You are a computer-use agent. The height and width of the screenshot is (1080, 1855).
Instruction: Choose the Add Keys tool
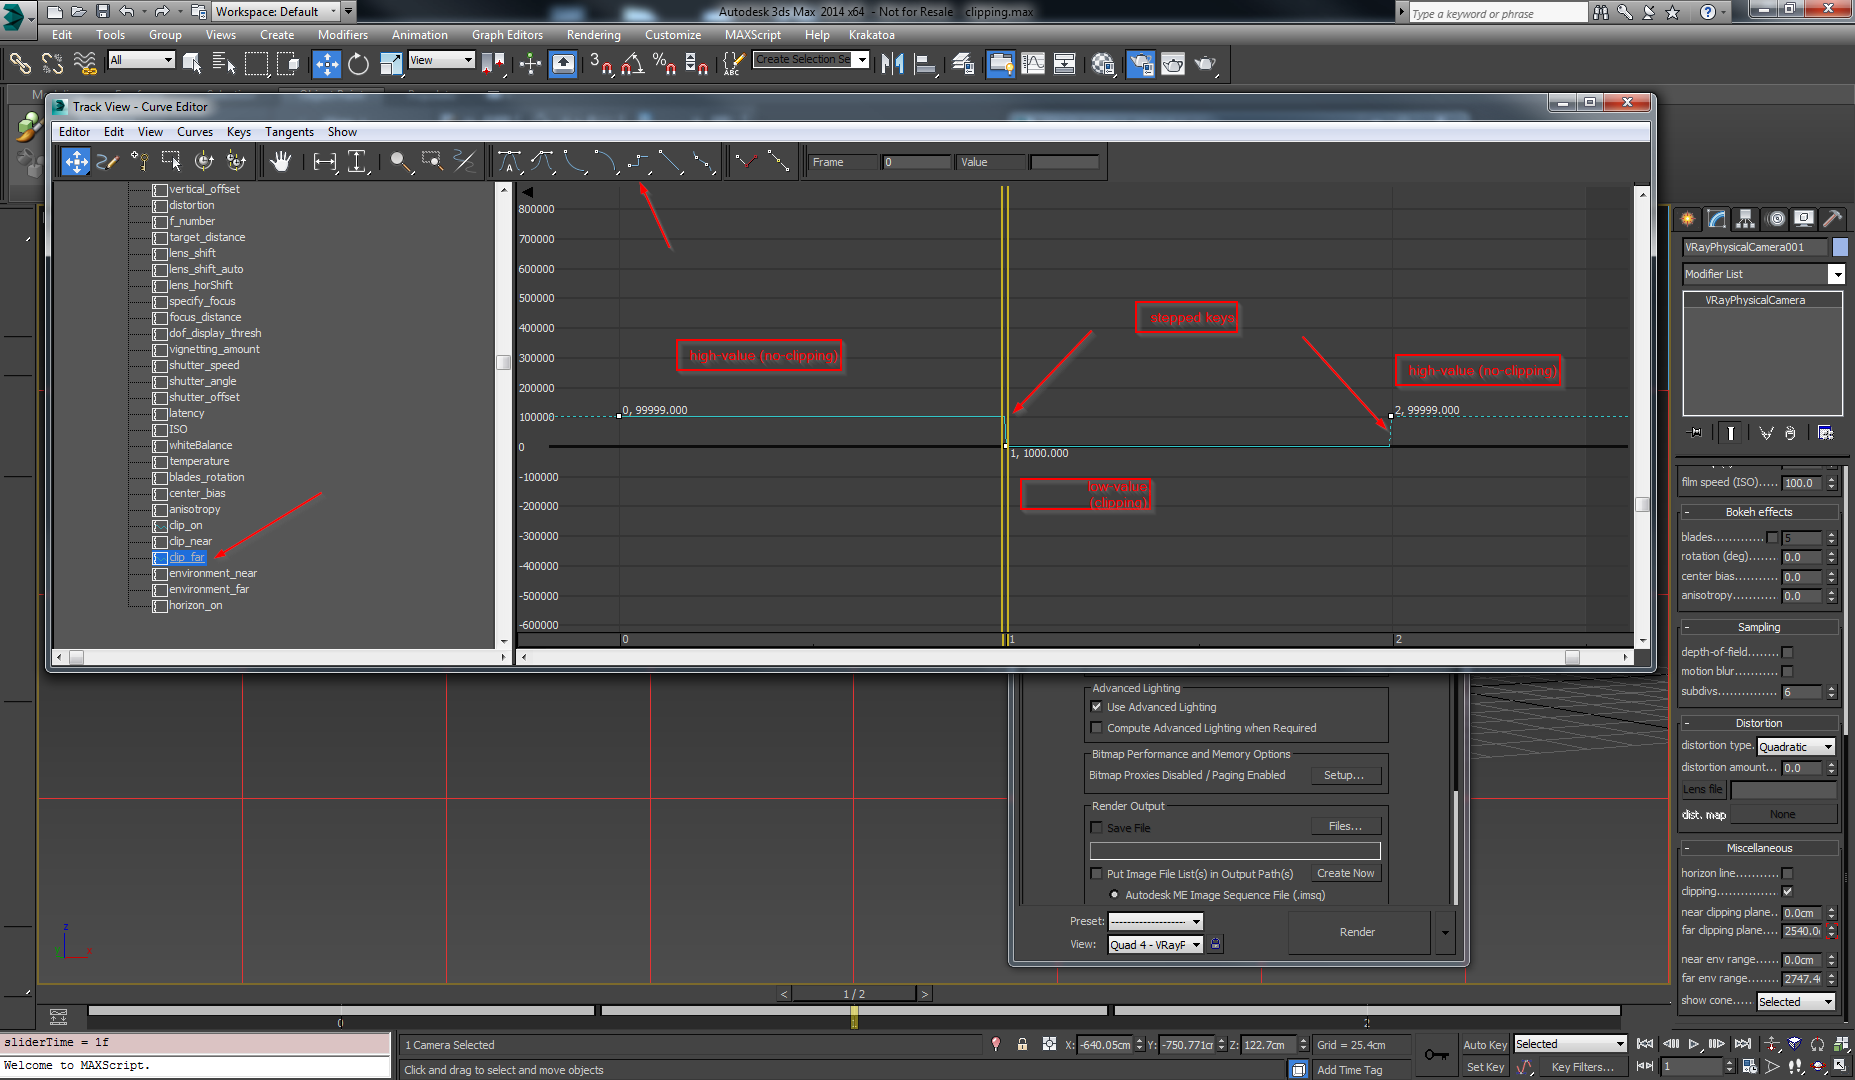(140, 161)
